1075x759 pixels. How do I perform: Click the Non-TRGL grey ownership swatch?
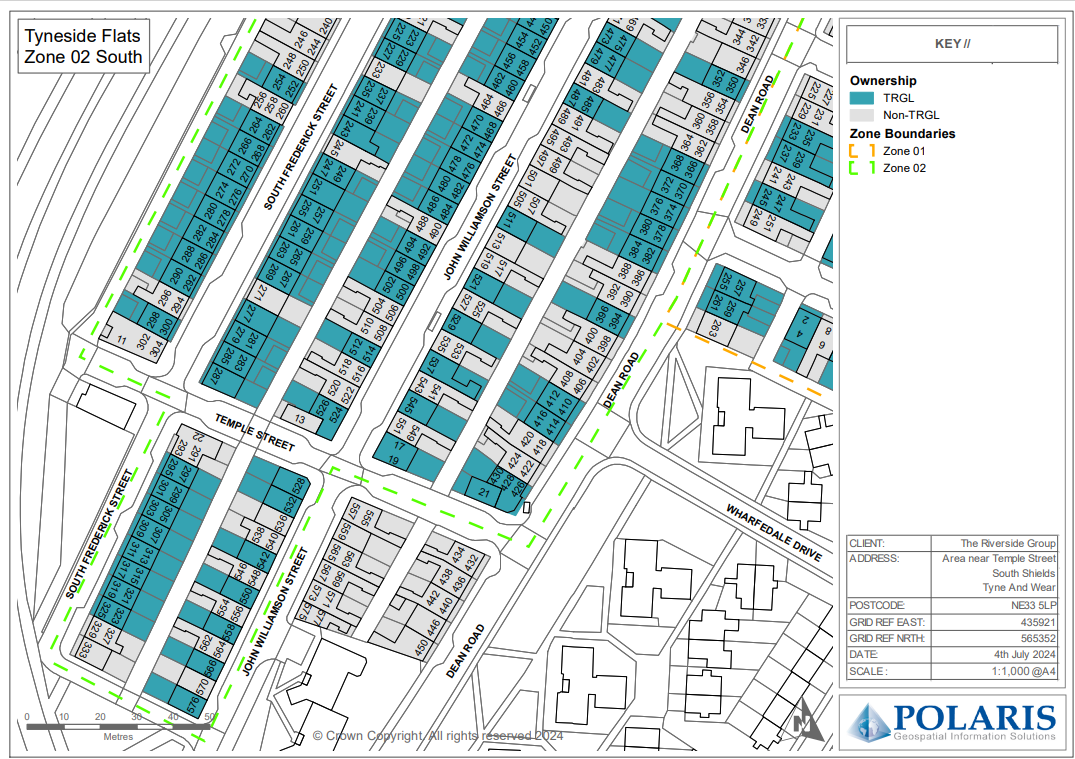point(862,115)
